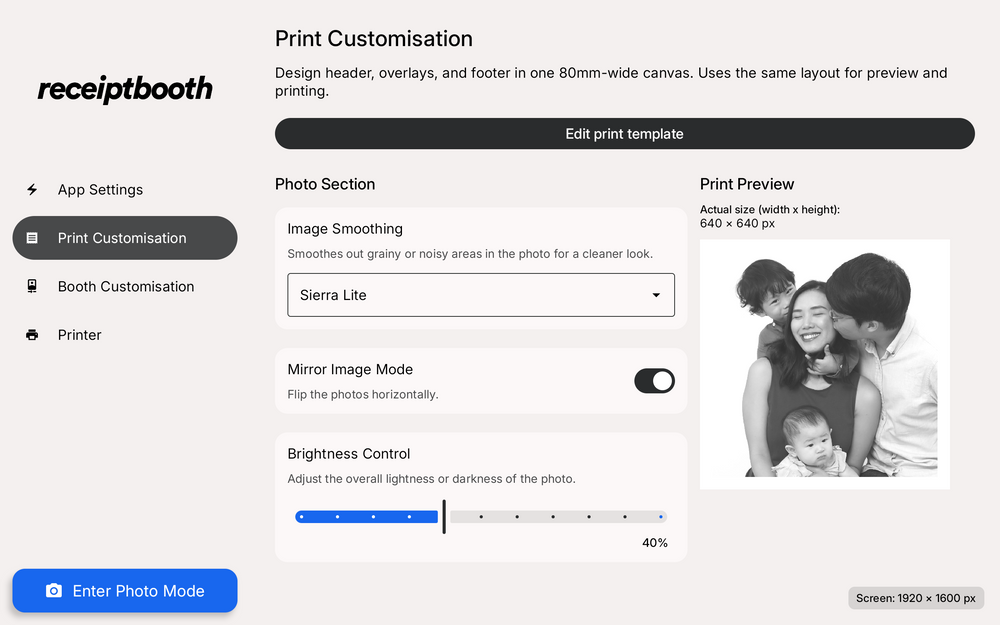Image resolution: width=1000 pixels, height=625 pixels.
Task: Select Print Customisation in sidebar
Action: tap(125, 238)
